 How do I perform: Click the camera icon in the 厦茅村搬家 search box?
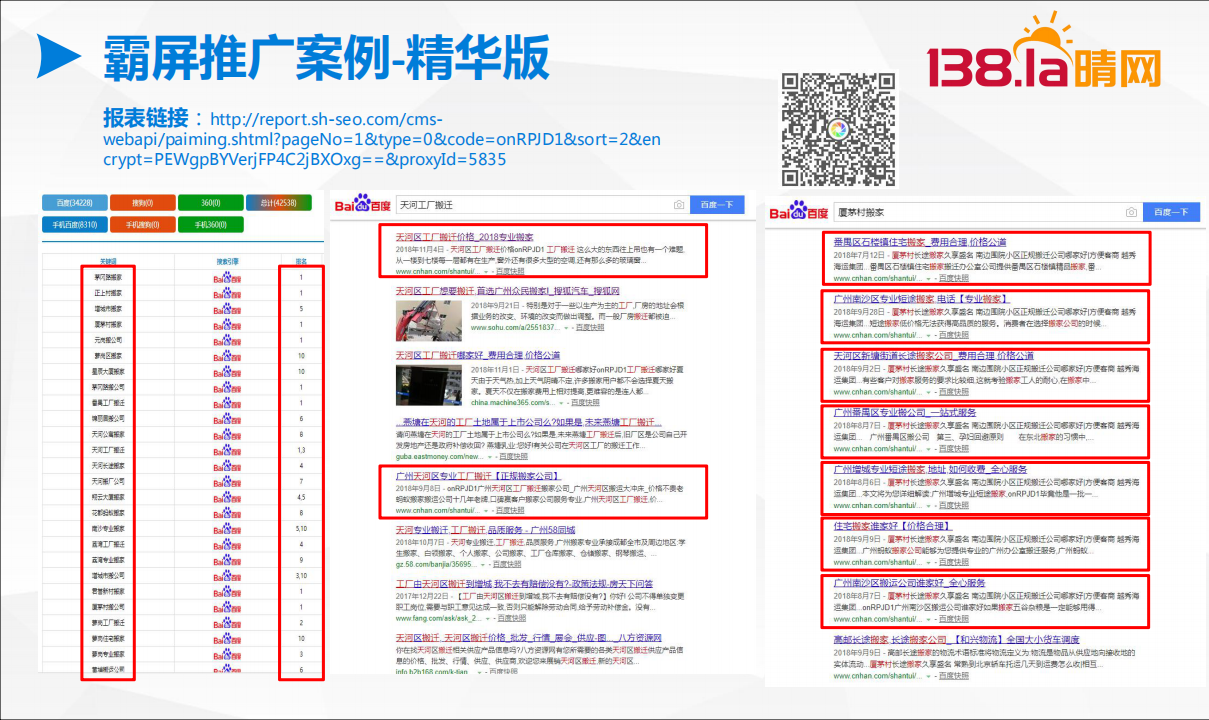1131,213
